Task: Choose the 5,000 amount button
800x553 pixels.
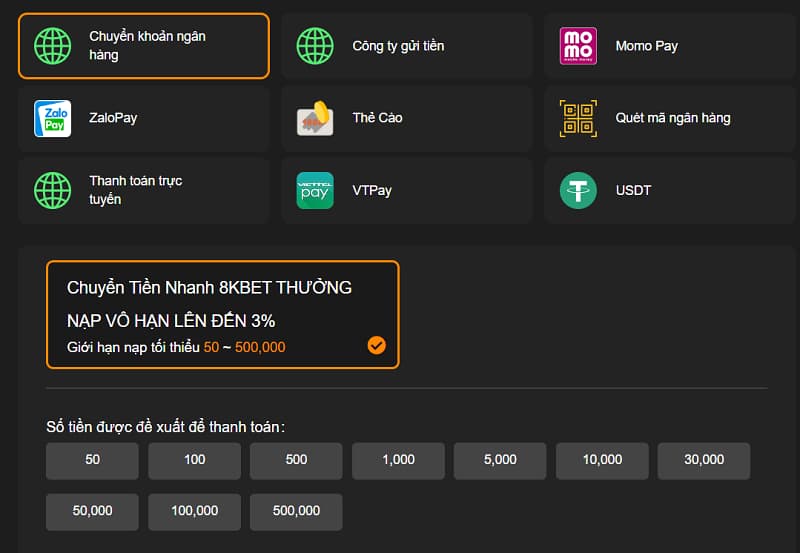Action: pos(500,460)
